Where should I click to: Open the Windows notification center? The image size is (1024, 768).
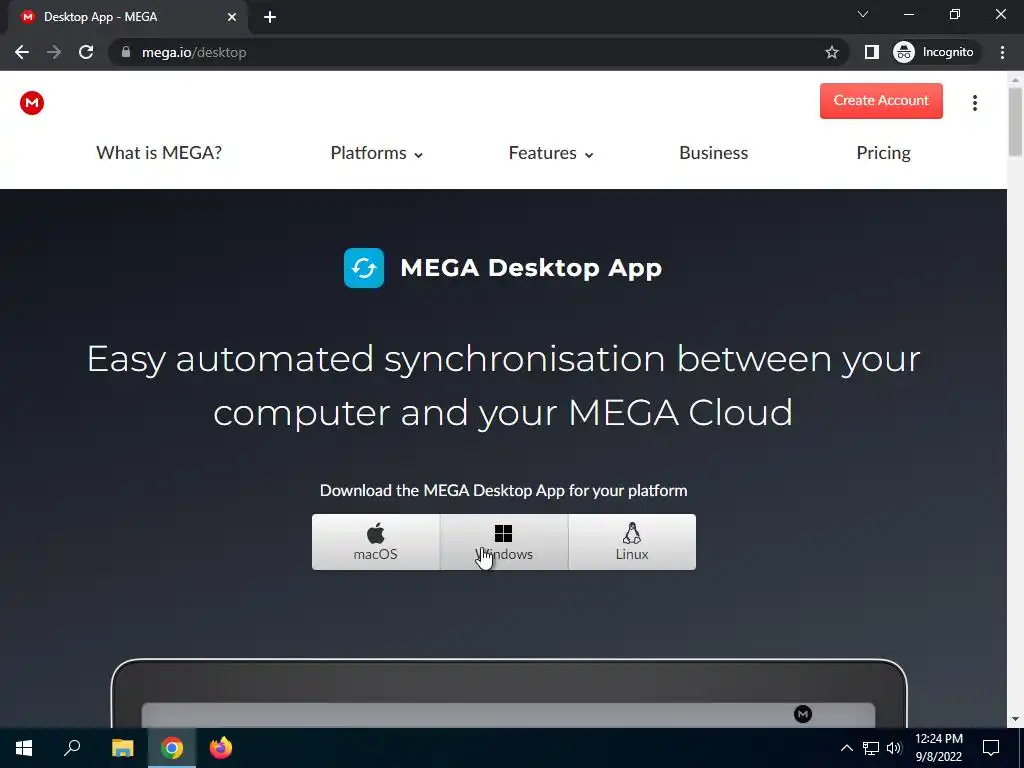click(x=991, y=748)
